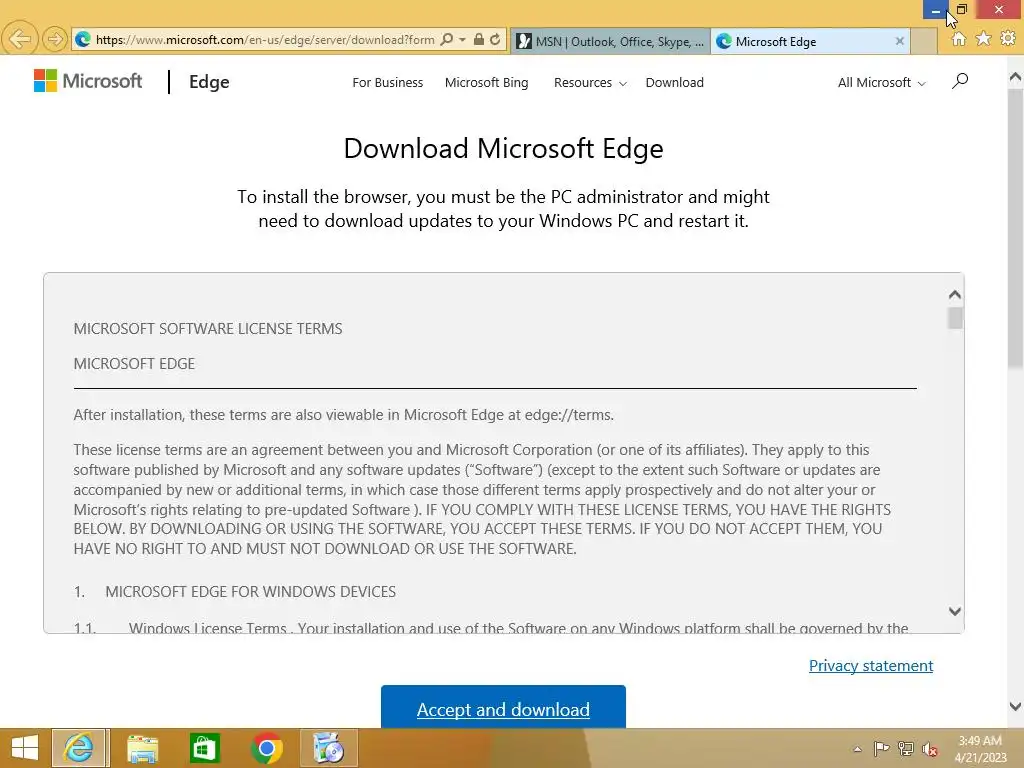The image size is (1024, 768).
Task: Click the muted volume tray icon
Action: [930, 749]
